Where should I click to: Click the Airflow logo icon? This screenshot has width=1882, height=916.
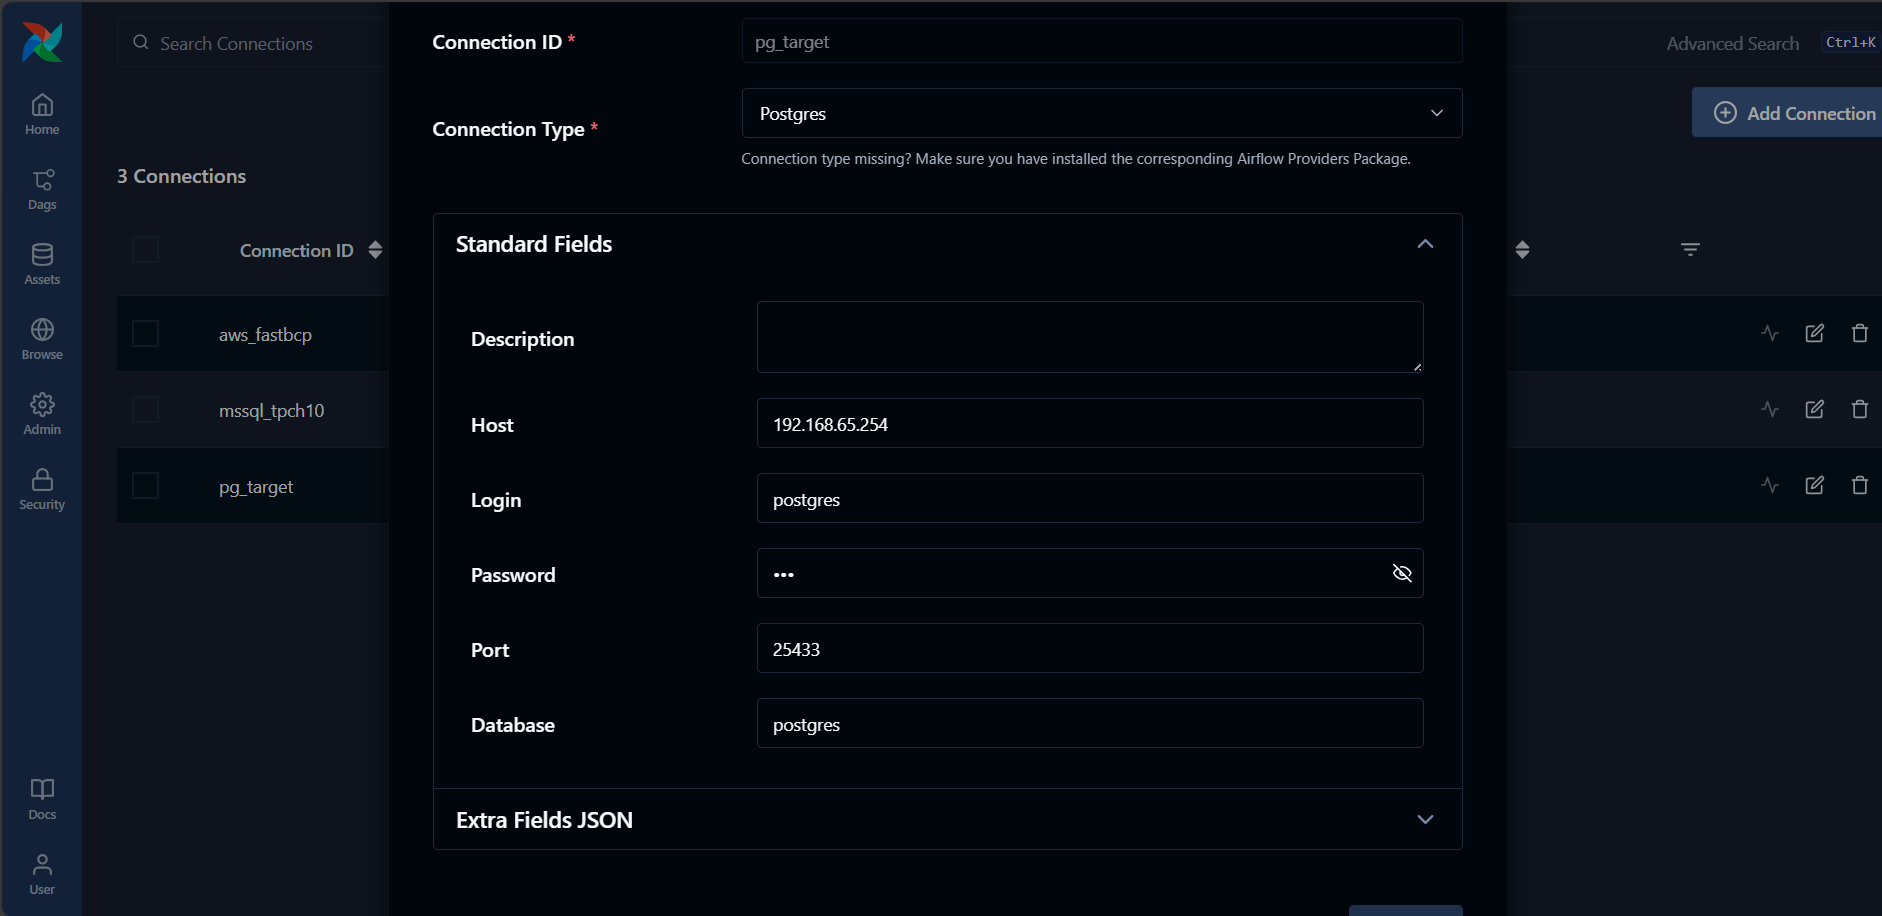tap(42, 42)
